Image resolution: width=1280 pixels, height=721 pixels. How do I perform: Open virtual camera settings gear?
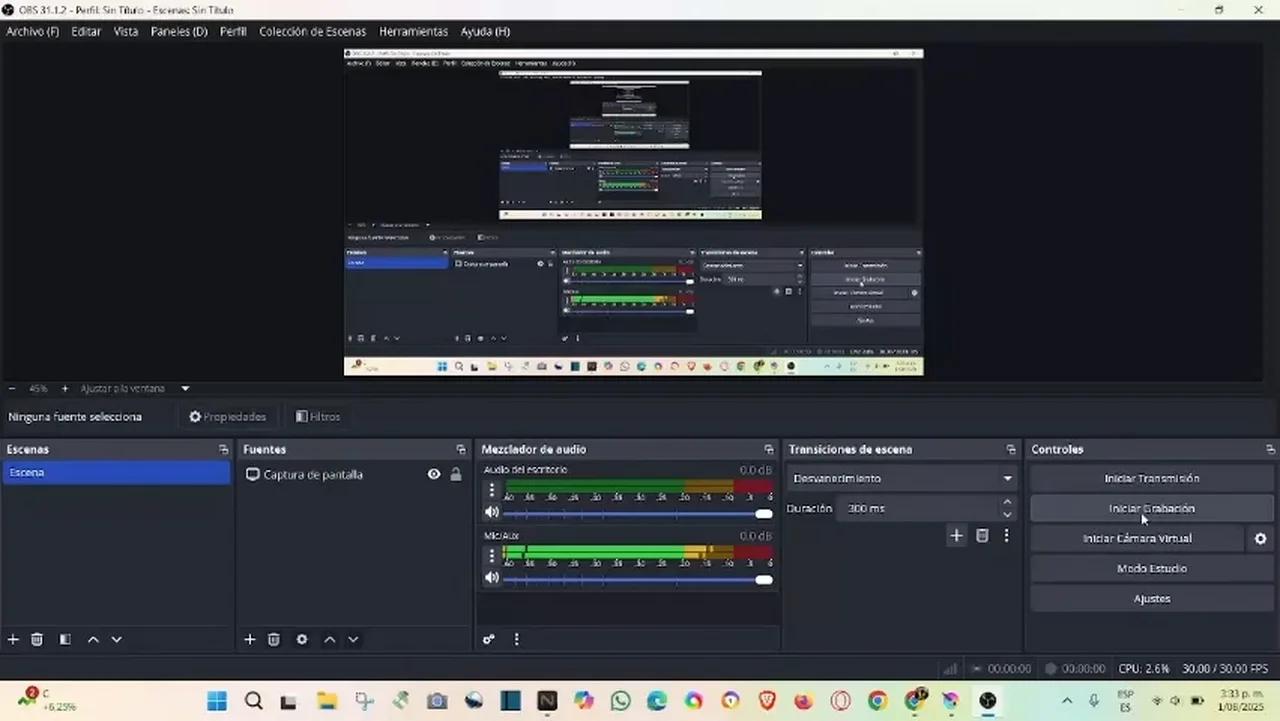point(1260,539)
